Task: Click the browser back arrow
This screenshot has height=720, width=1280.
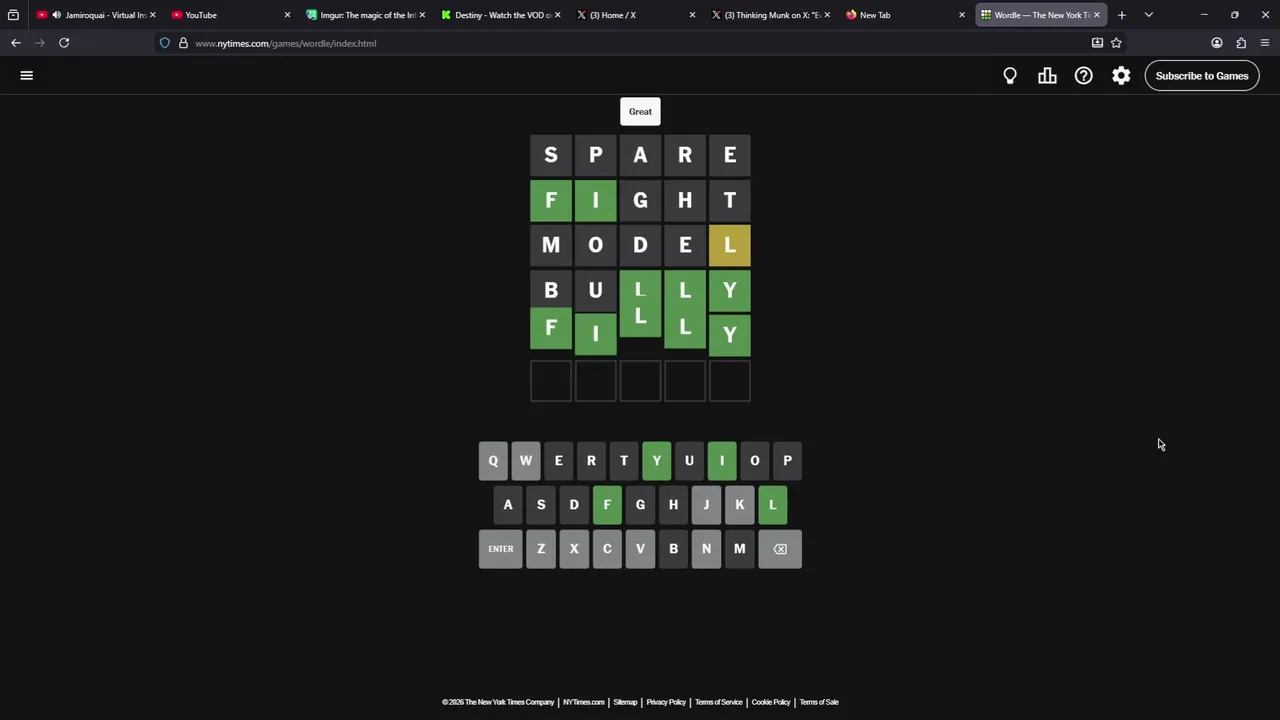Action: [16, 43]
